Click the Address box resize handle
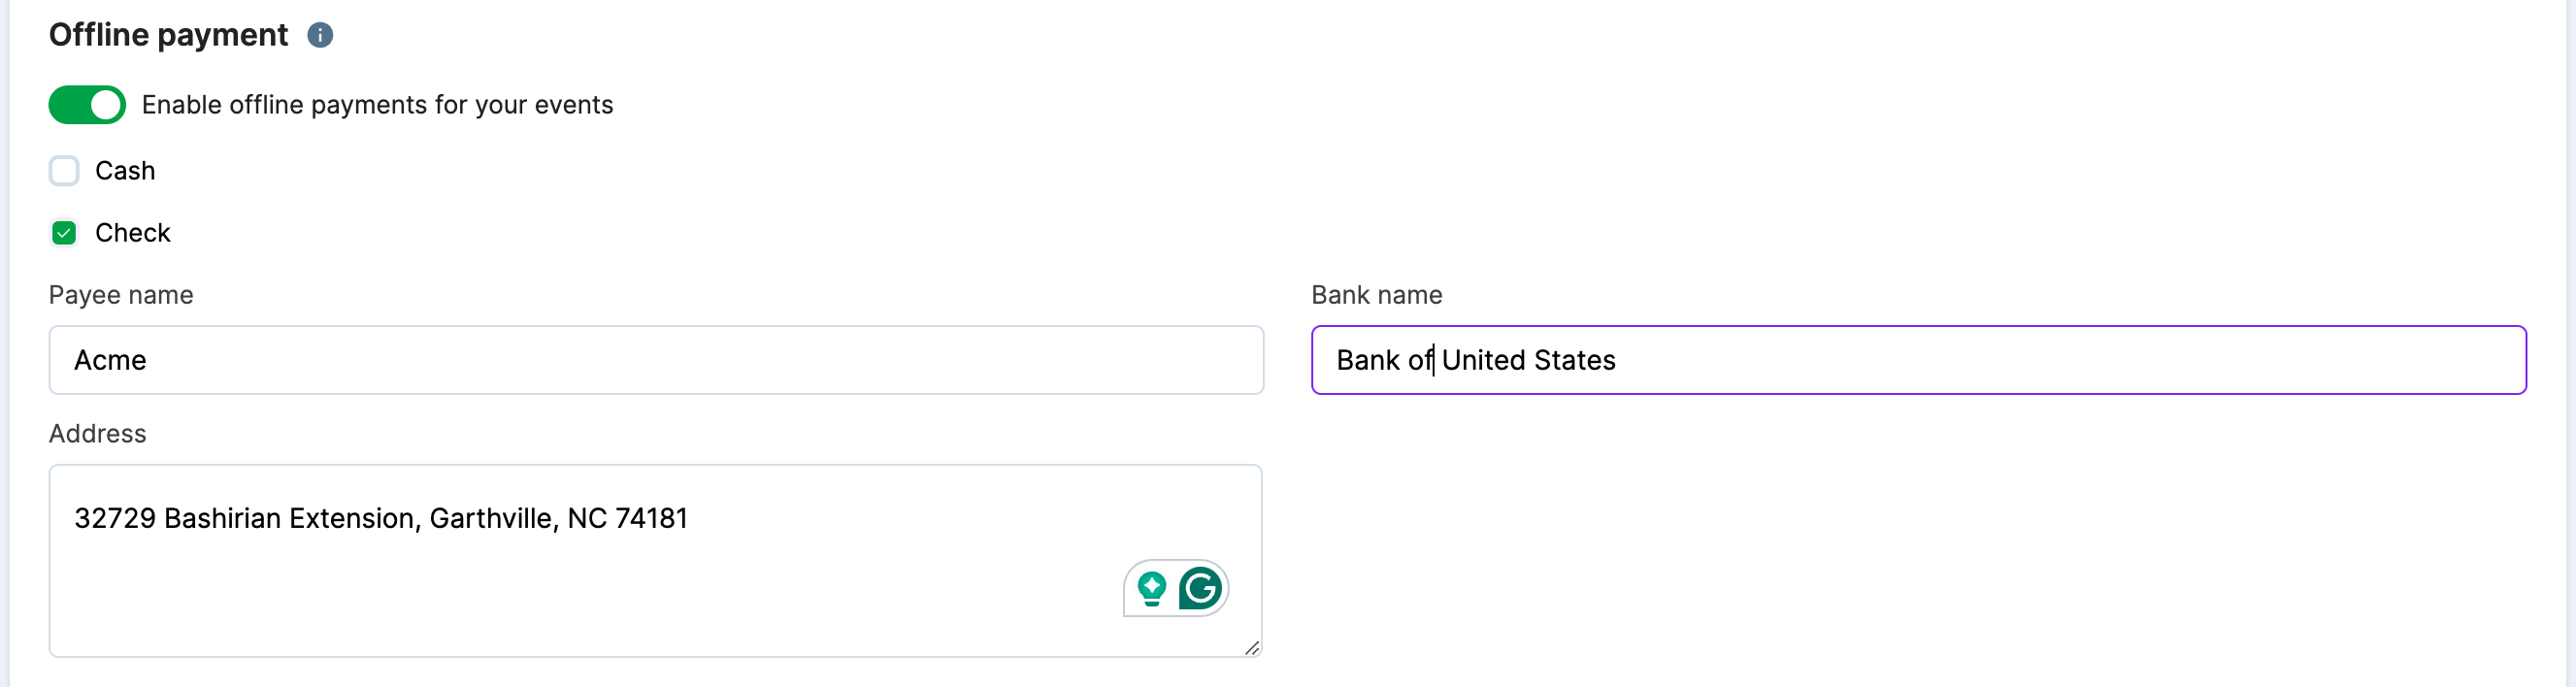This screenshot has height=687, width=2576. click(1251, 648)
